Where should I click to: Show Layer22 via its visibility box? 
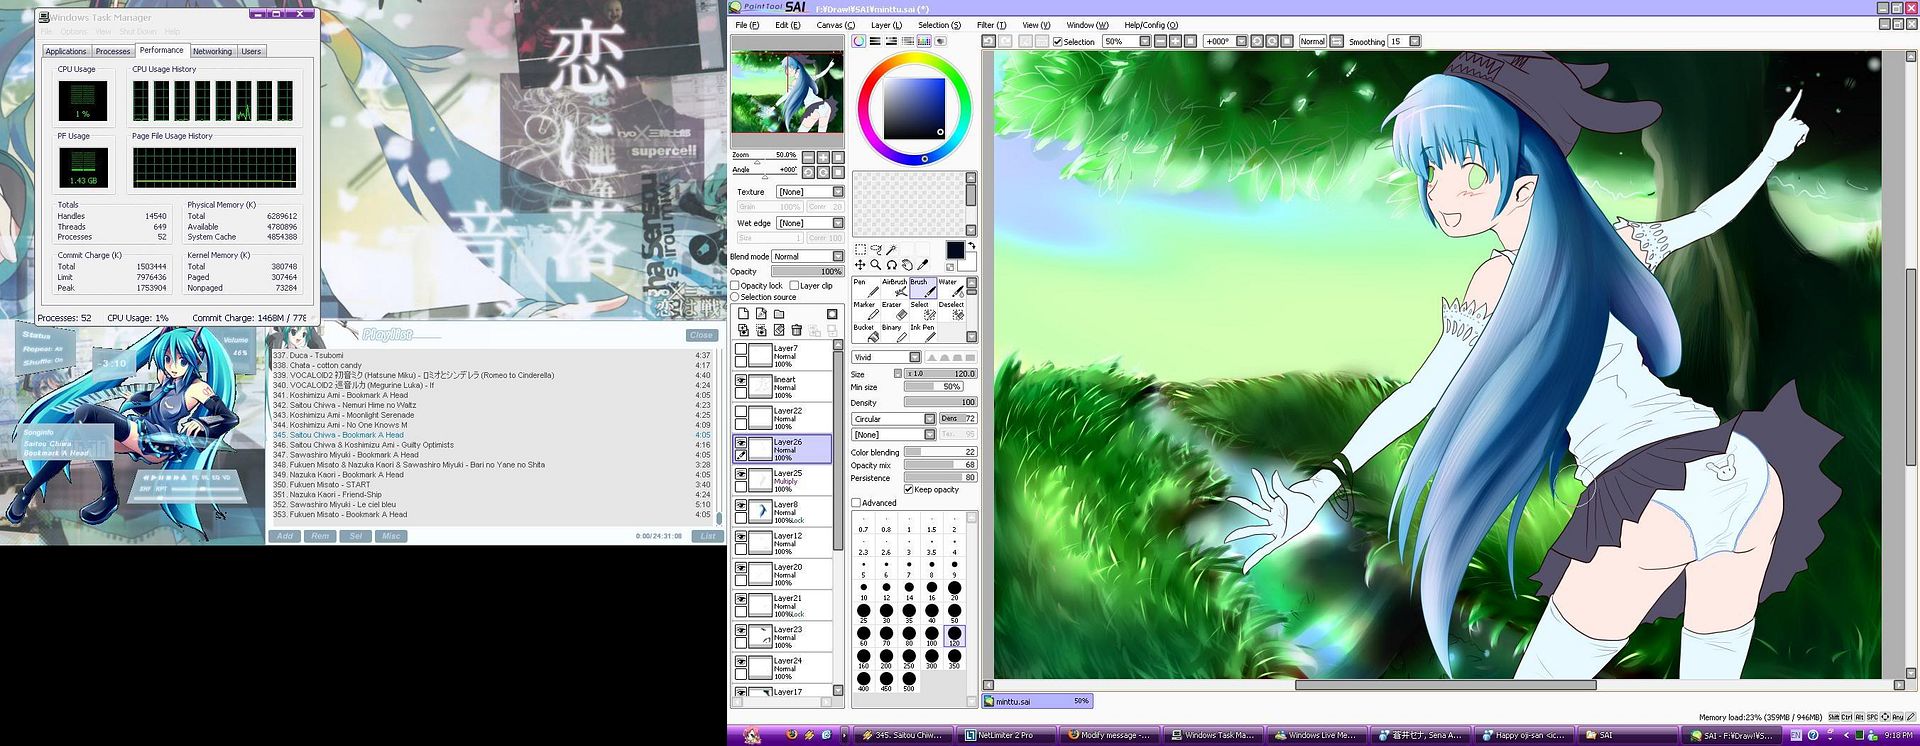pos(741,411)
